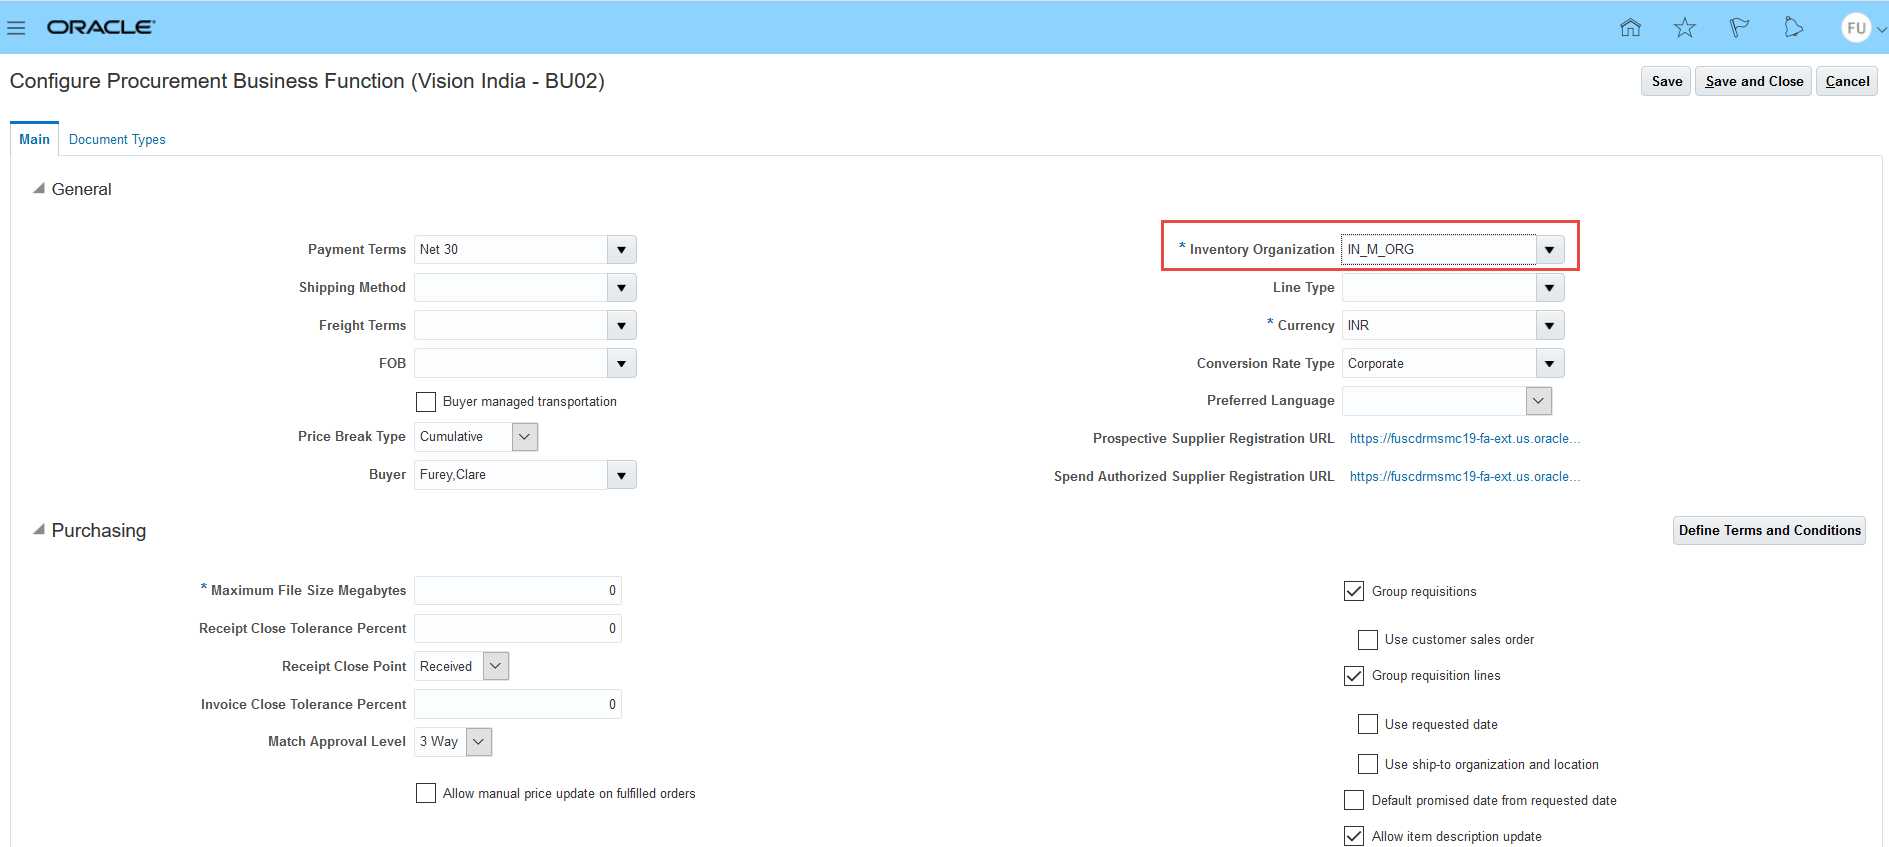The height and width of the screenshot is (847, 1889).
Task: Click the Currency field showing INR
Action: 1438,326
